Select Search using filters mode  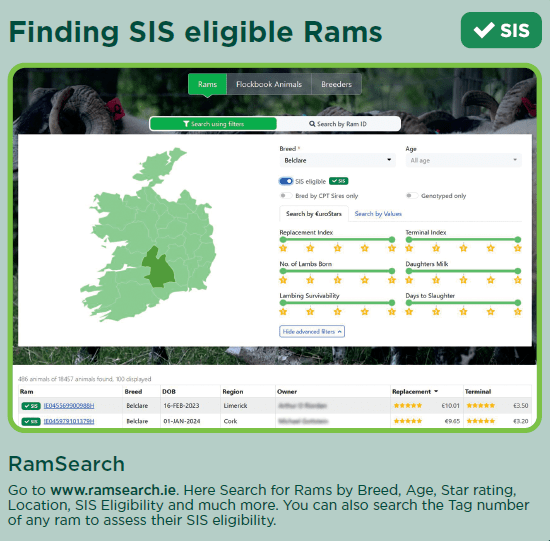click(213, 124)
